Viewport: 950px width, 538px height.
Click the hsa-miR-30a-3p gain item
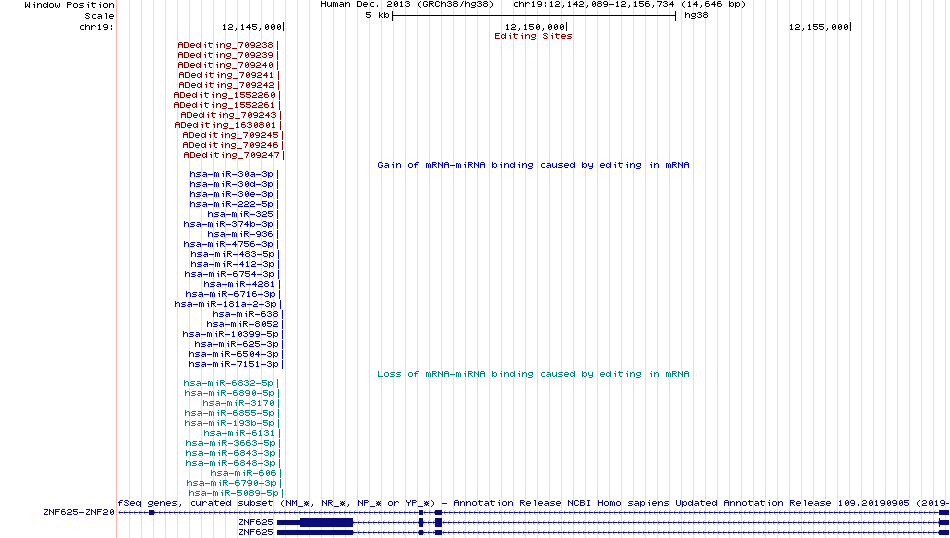[231, 174]
